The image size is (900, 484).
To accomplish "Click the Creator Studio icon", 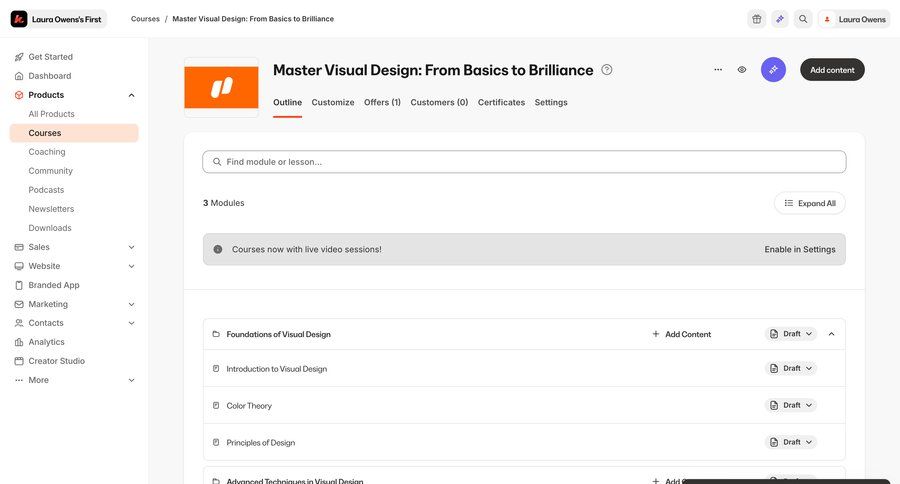I will 19,361.
